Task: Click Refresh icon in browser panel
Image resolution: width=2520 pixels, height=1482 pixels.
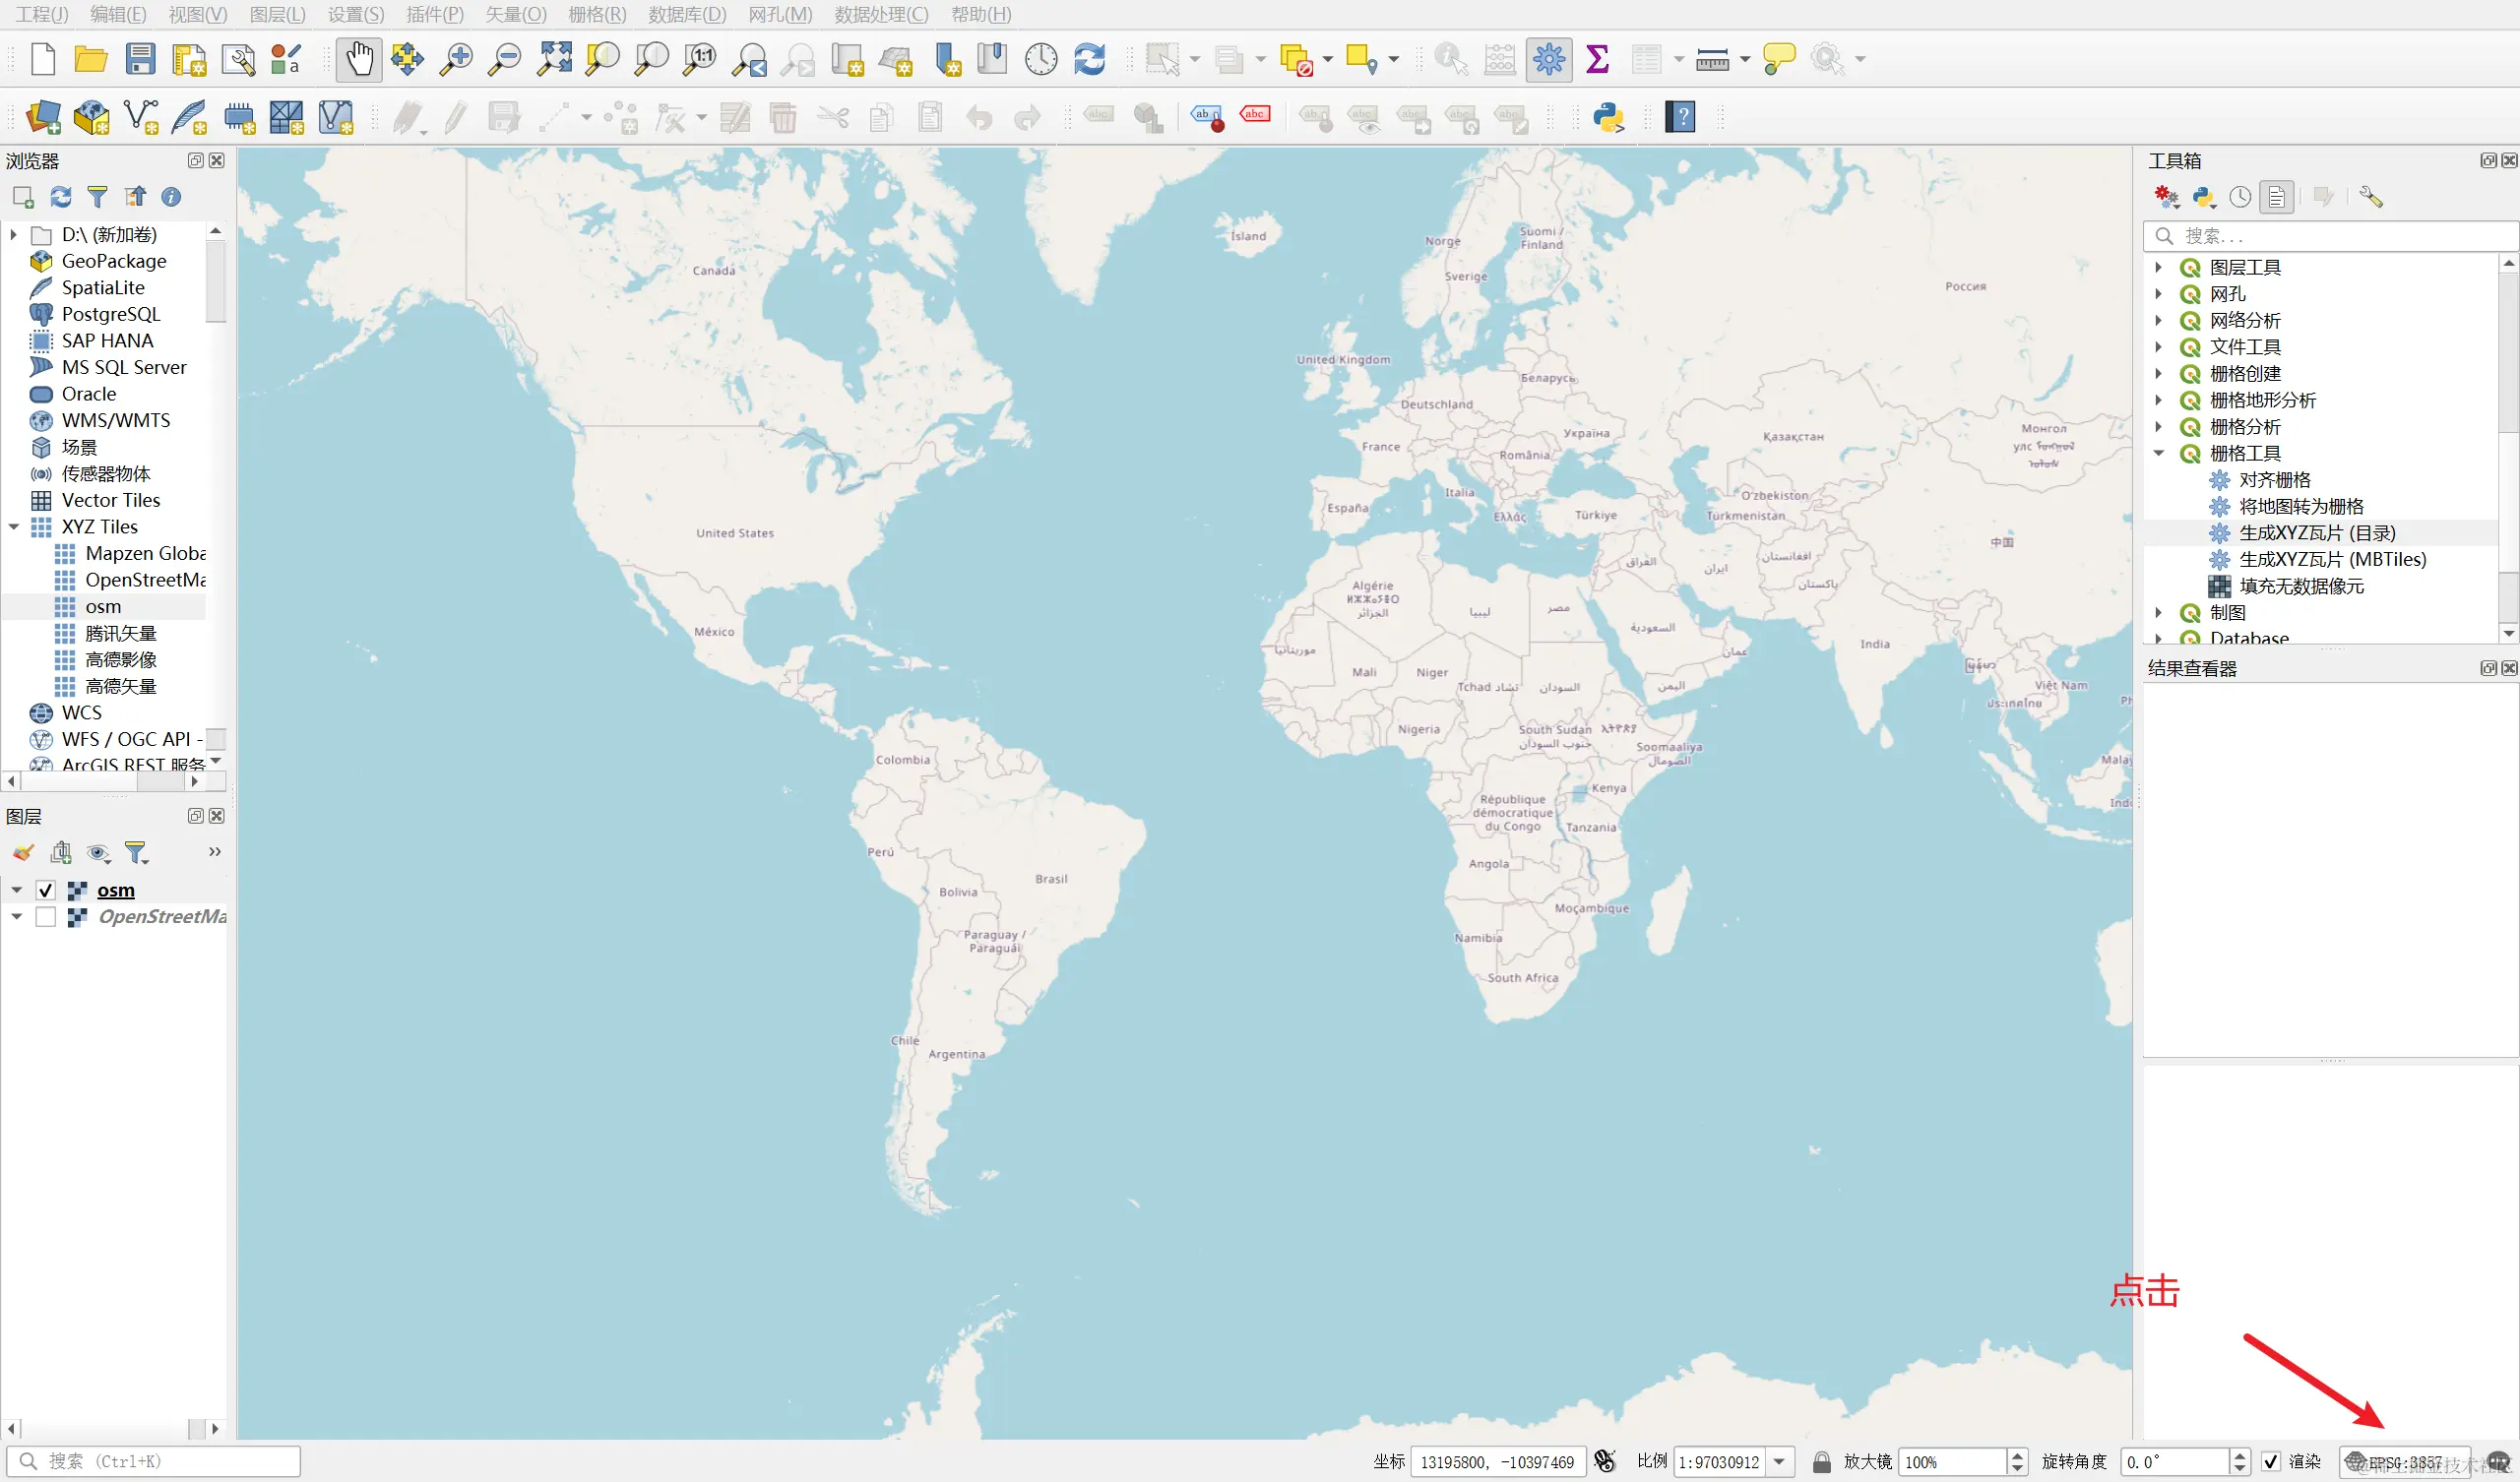Action: click(61, 197)
